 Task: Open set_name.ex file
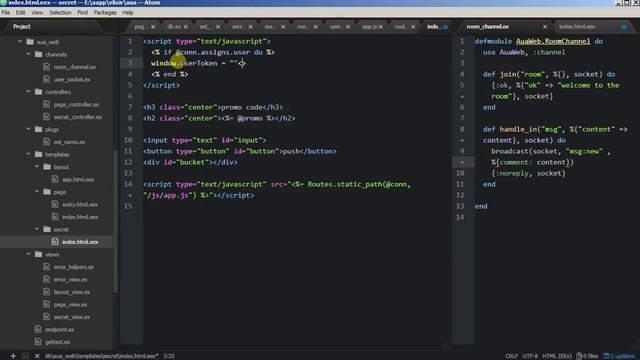coord(69,142)
